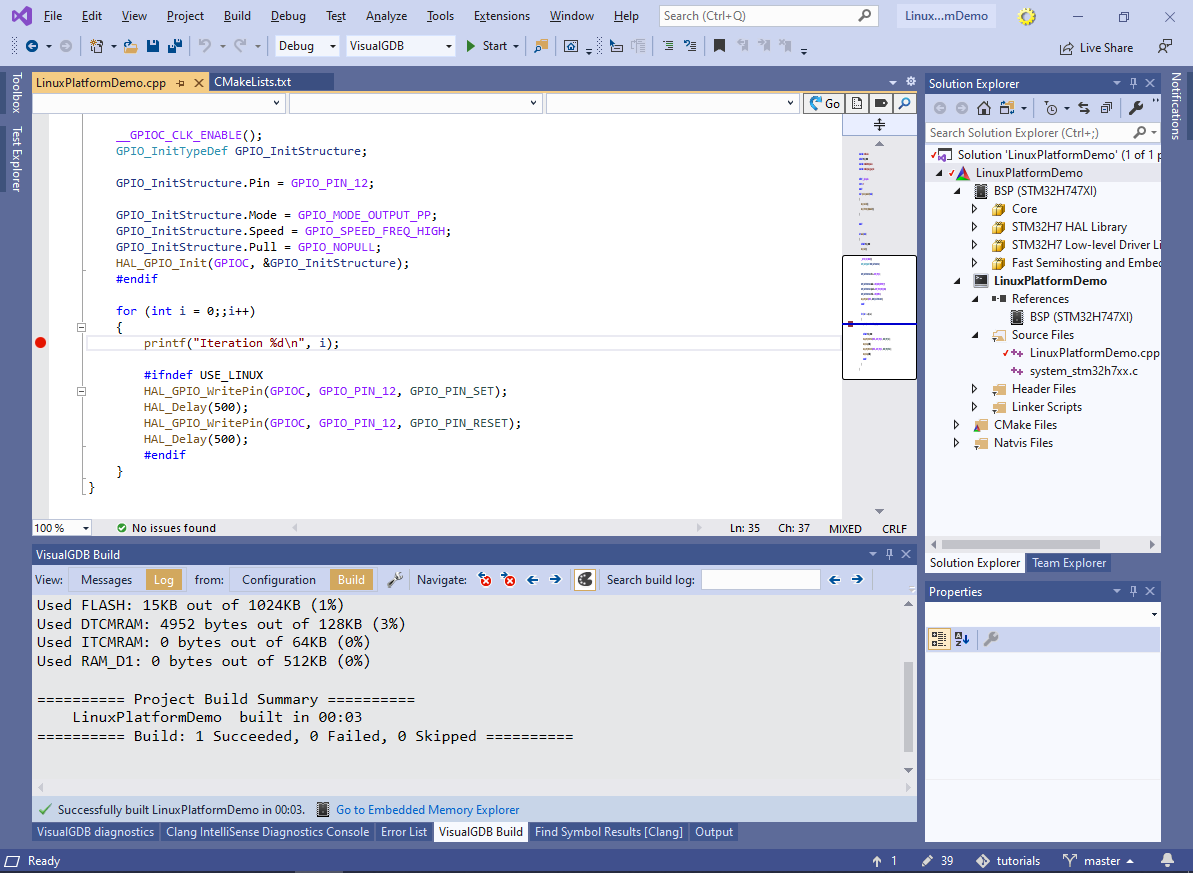Click the build log color palette icon

pyautogui.click(x=585, y=579)
